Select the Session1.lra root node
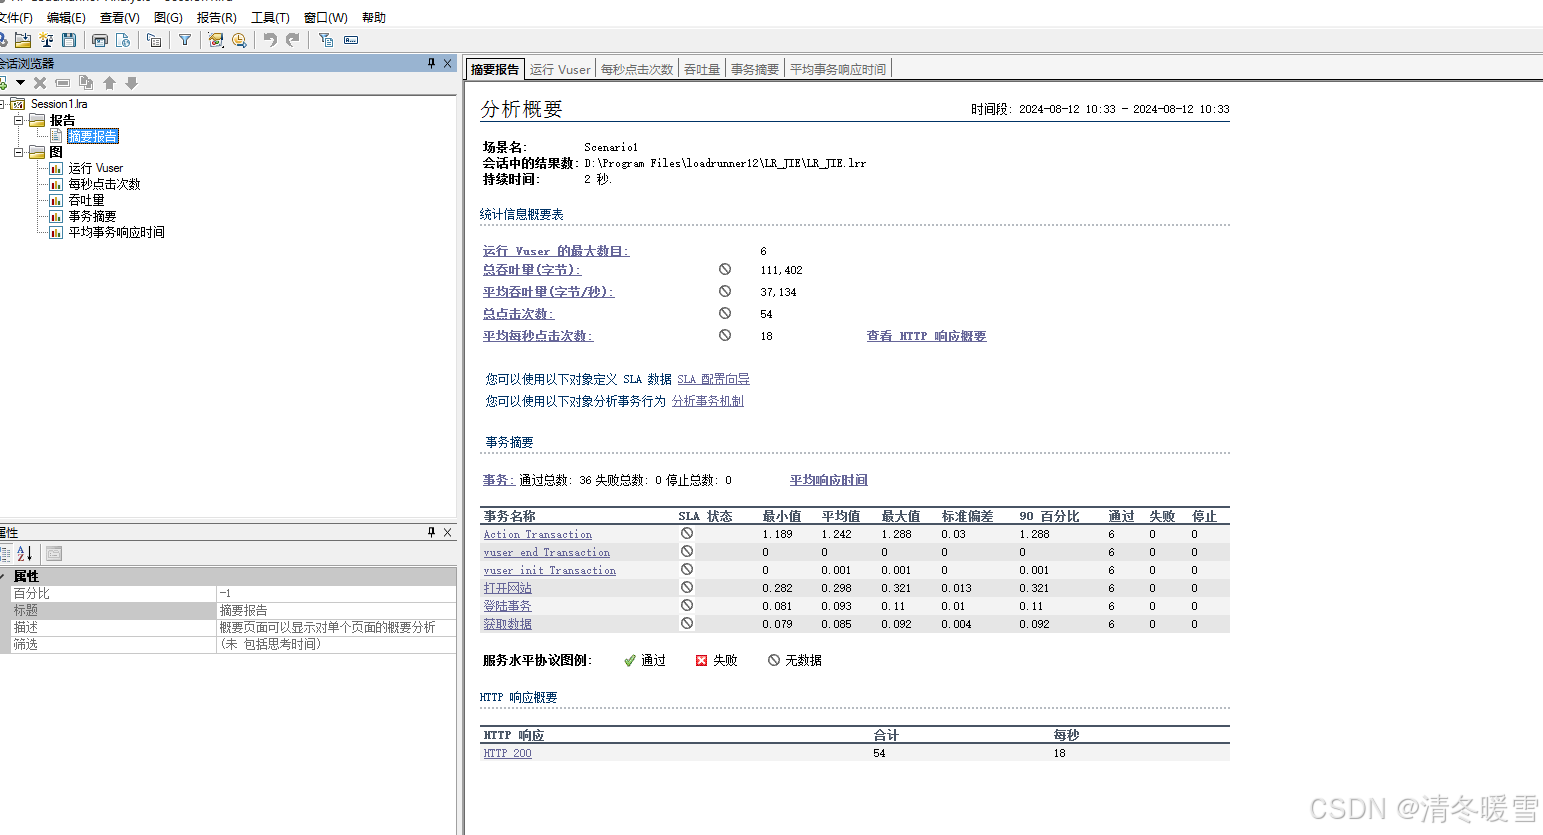 [x=59, y=104]
